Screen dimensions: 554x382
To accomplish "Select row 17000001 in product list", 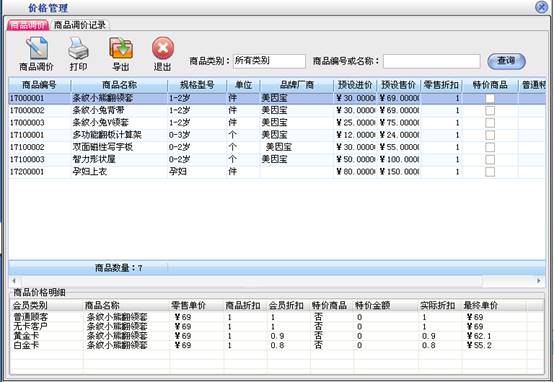I will (x=277, y=98).
